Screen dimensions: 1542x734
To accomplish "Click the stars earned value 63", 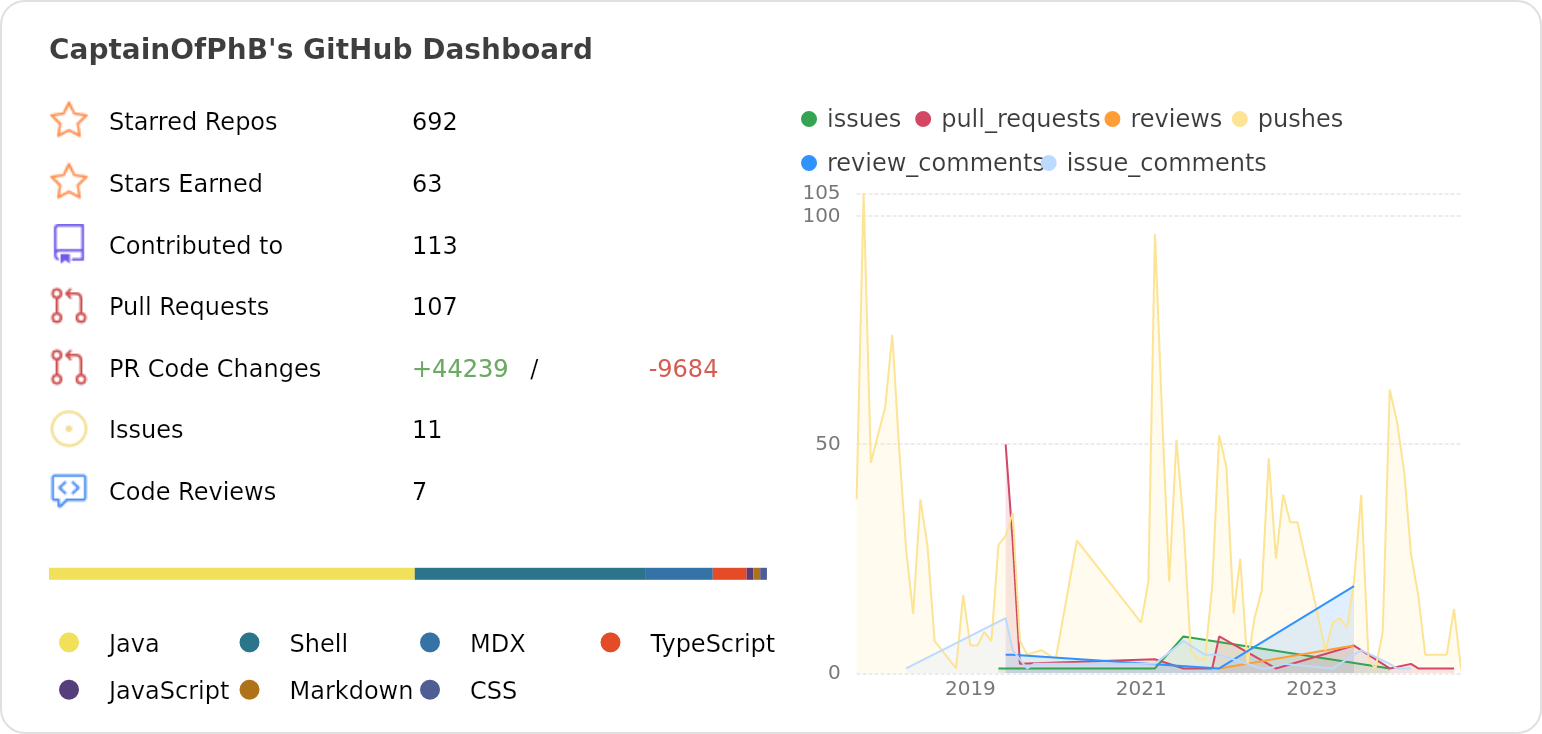I will [427, 184].
